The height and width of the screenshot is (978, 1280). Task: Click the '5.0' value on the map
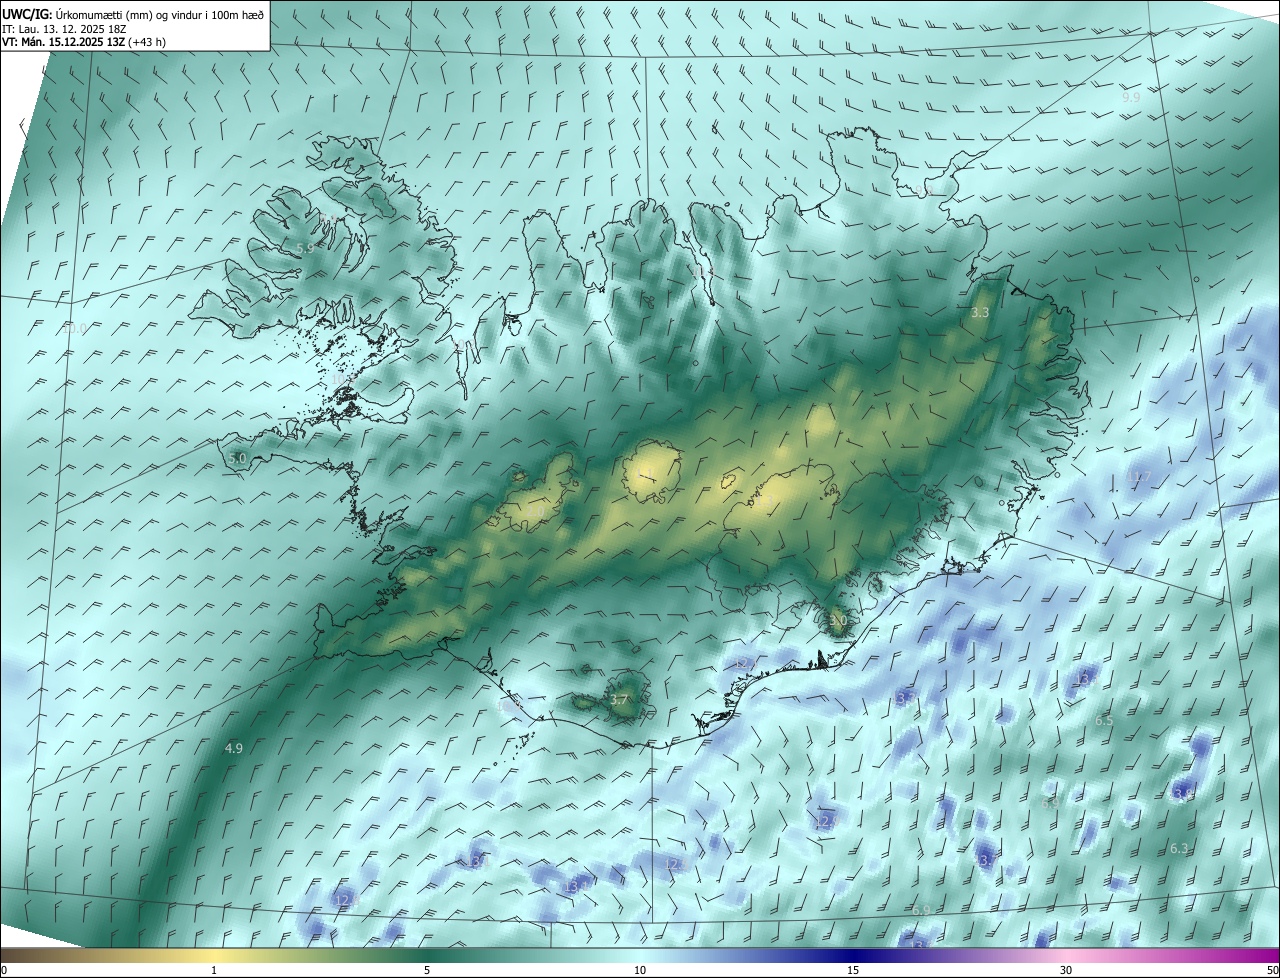[237, 458]
